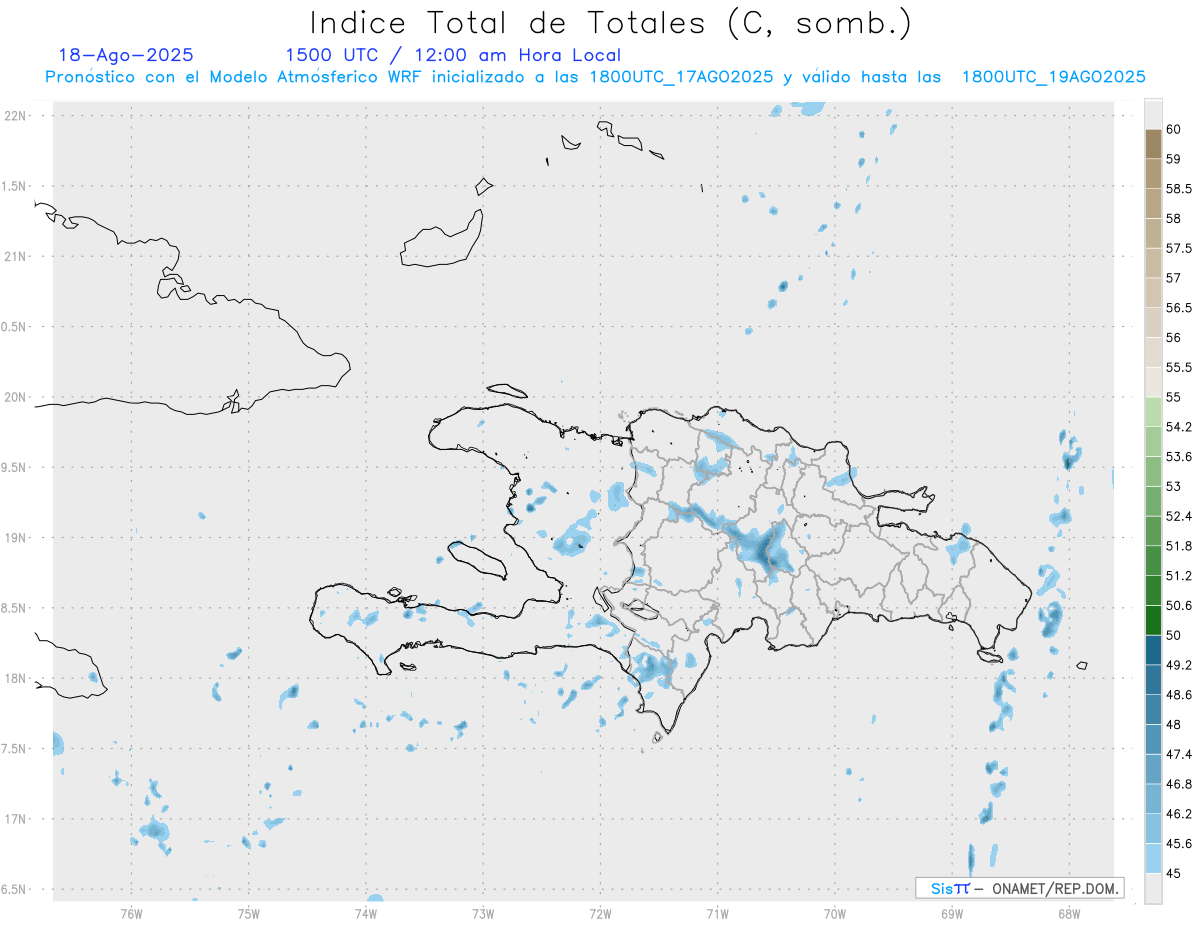Screen dimensions: 1200x927
Task: Select the date text '18-Ago-2025'
Action: pos(126,55)
